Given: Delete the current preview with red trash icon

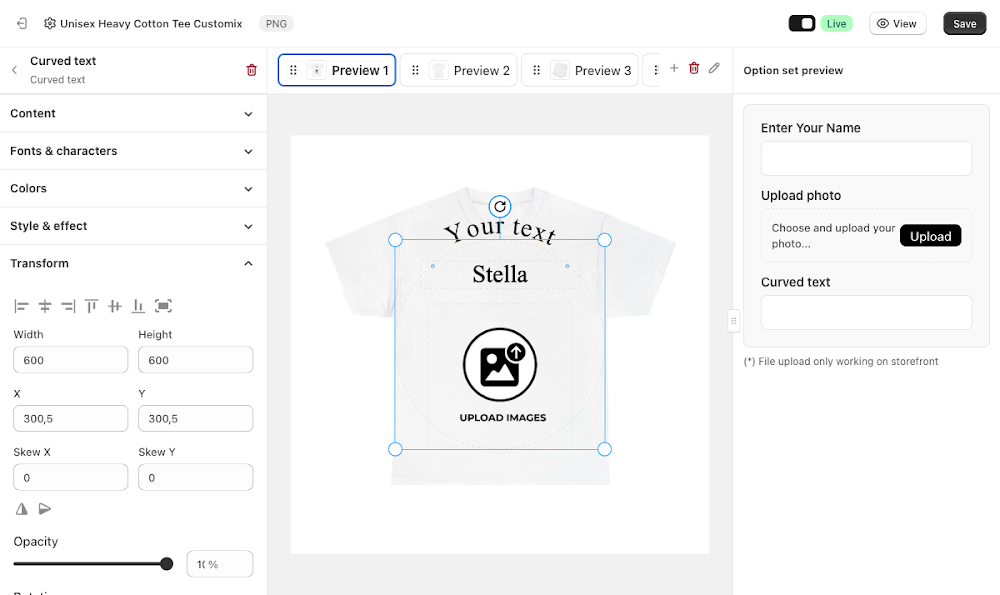Looking at the screenshot, I should pyautogui.click(x=694, y=68).
